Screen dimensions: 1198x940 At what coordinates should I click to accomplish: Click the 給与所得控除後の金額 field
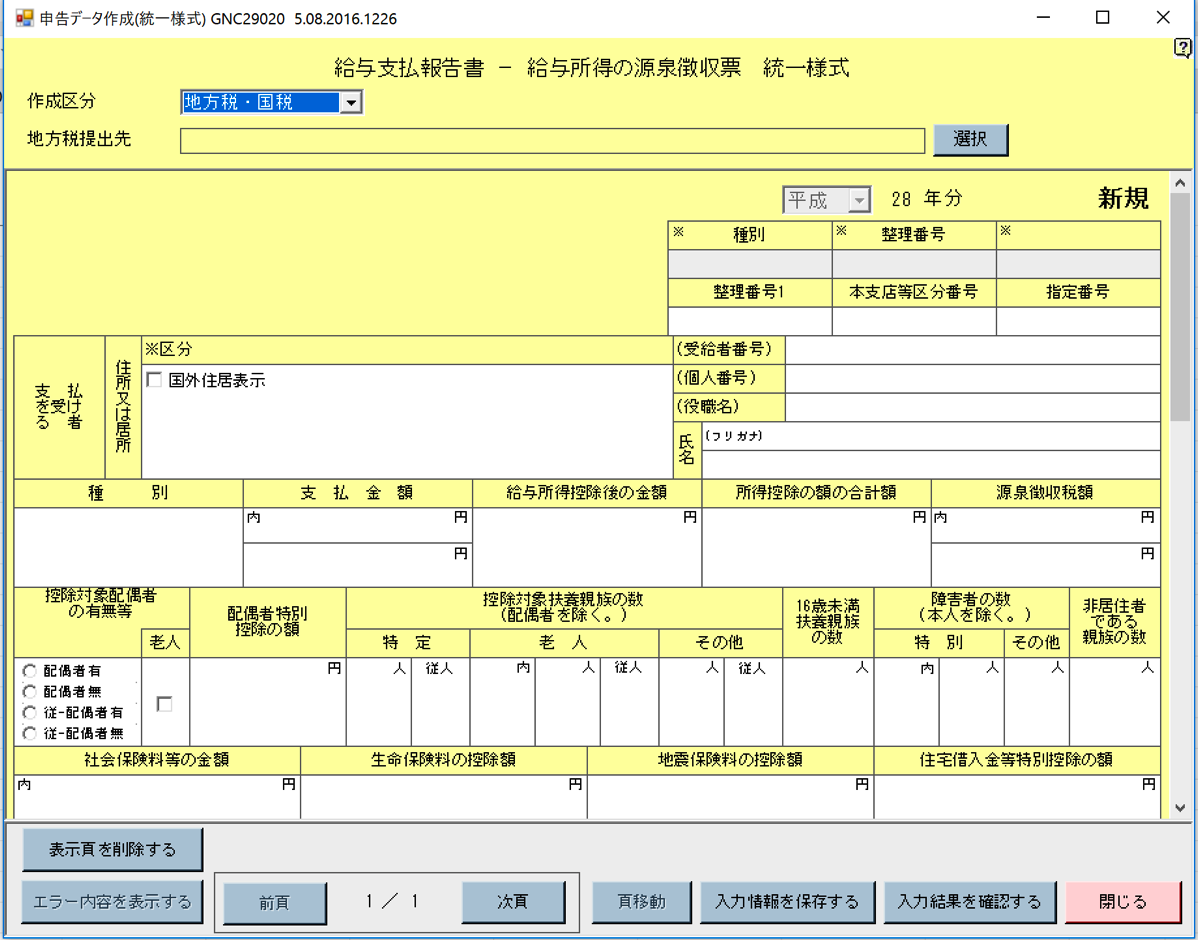(x=587, y=547)
